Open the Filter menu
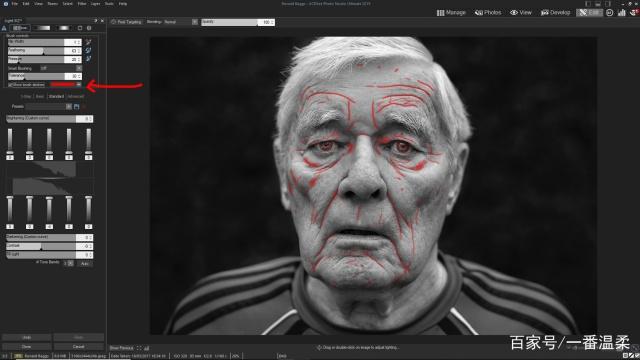The width and height of the screenshot is (640, 360). pyautogui.click(x=82, y=4)
